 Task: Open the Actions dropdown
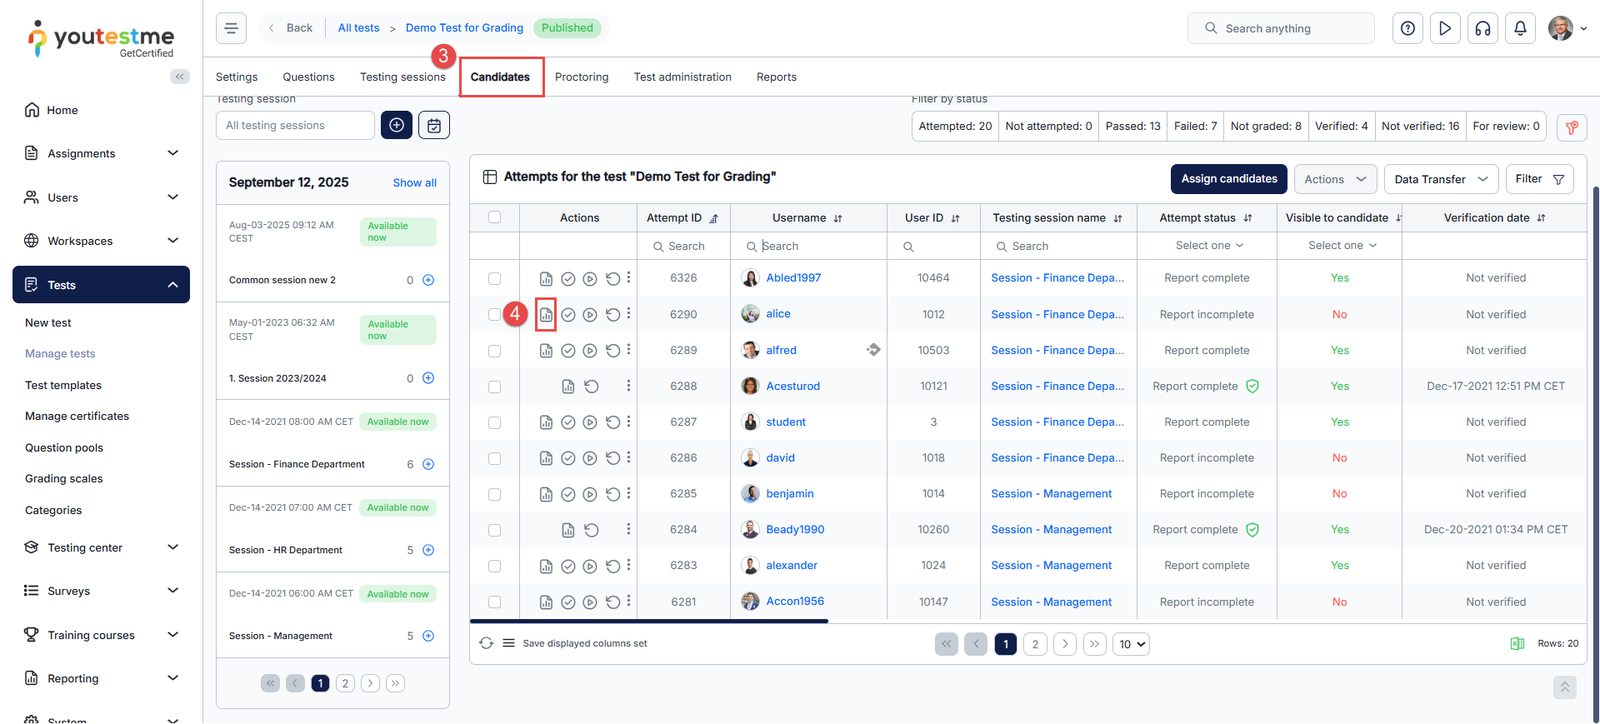pos(1335,180)
